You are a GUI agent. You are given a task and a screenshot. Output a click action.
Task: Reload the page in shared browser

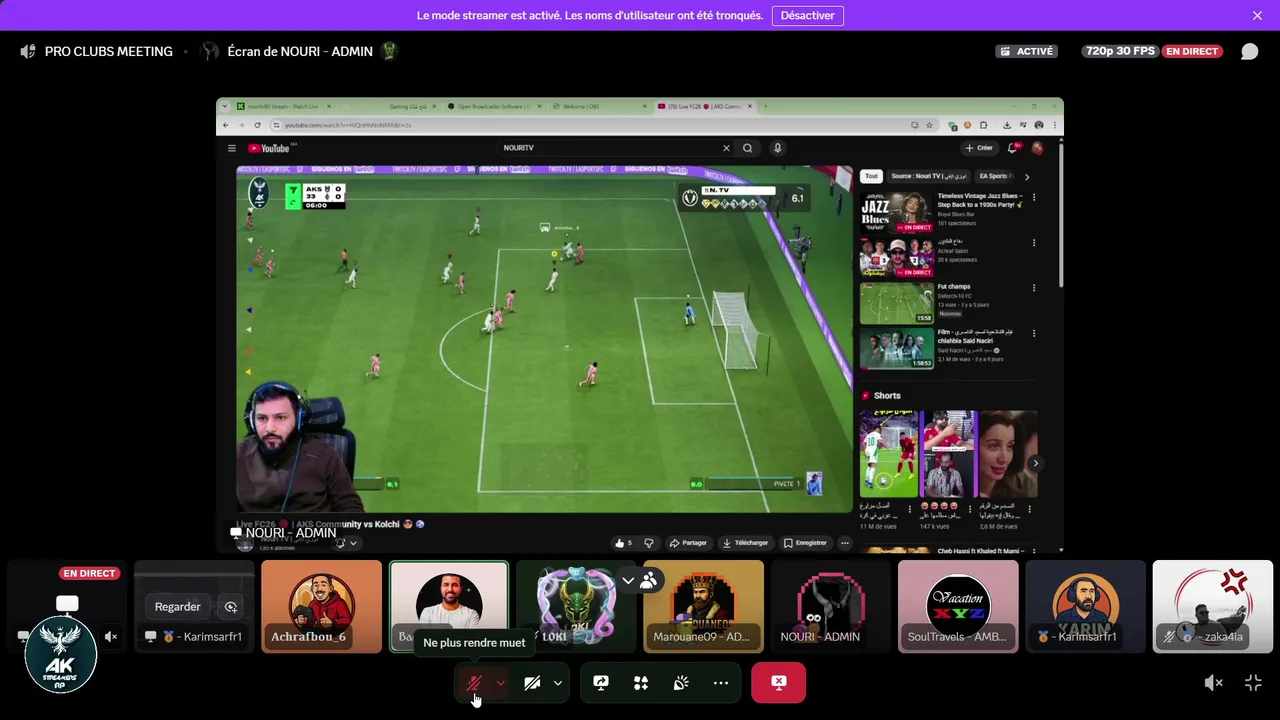click(258, 125)
